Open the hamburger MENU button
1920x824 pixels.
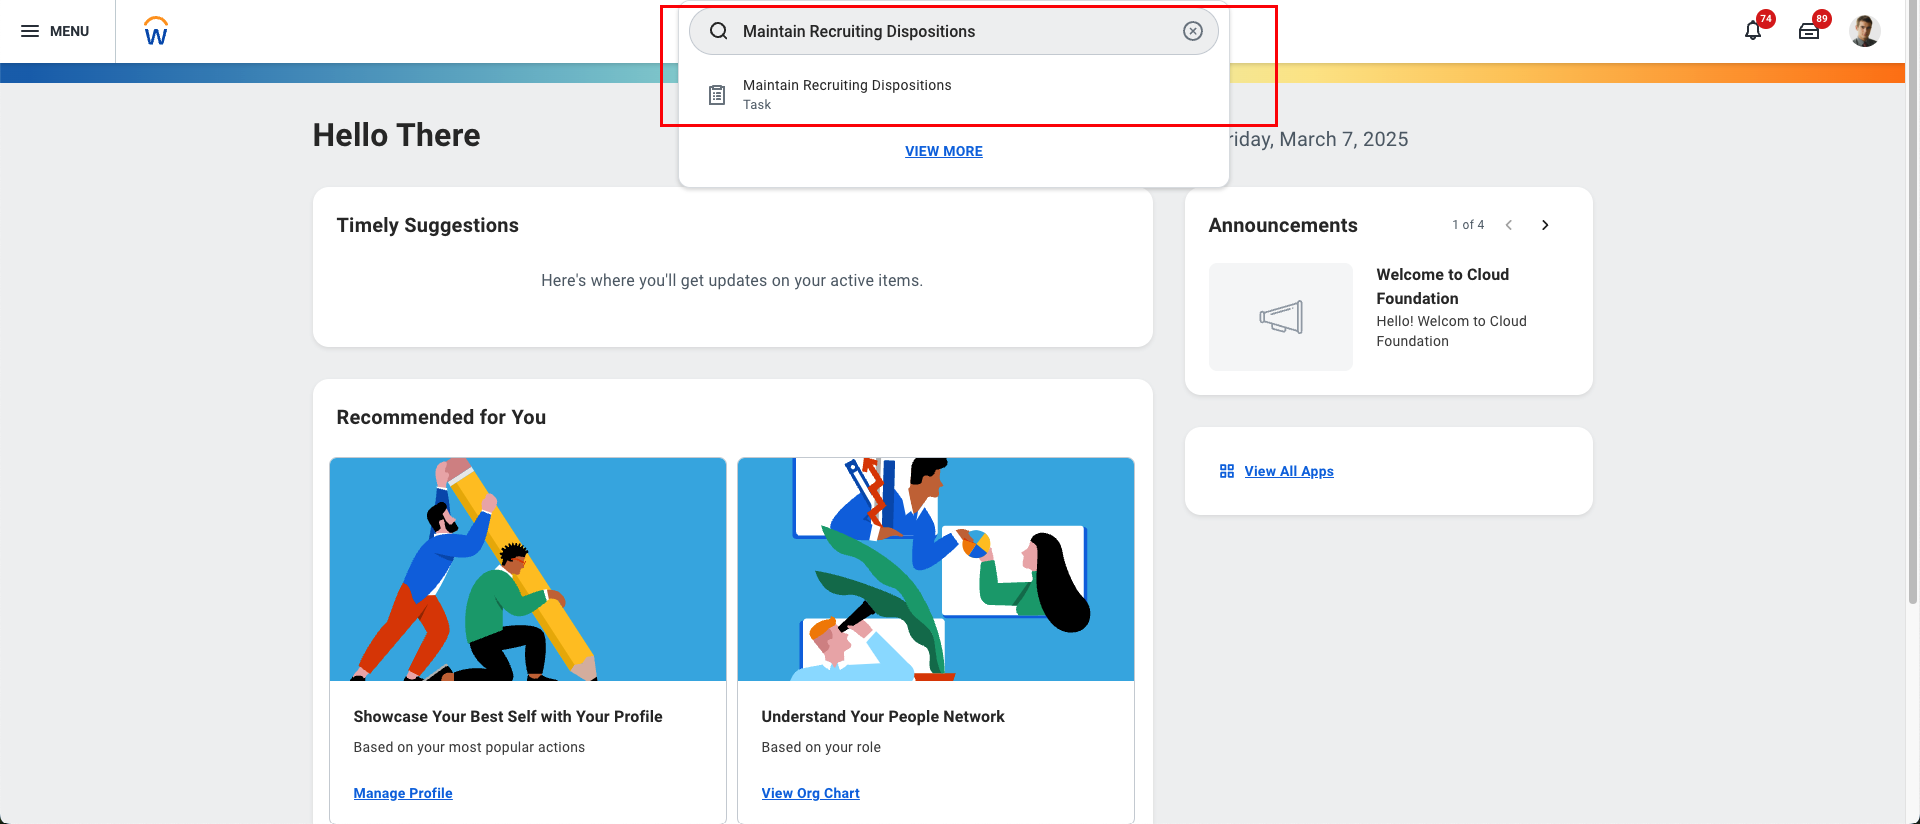[x=55, y=31]
